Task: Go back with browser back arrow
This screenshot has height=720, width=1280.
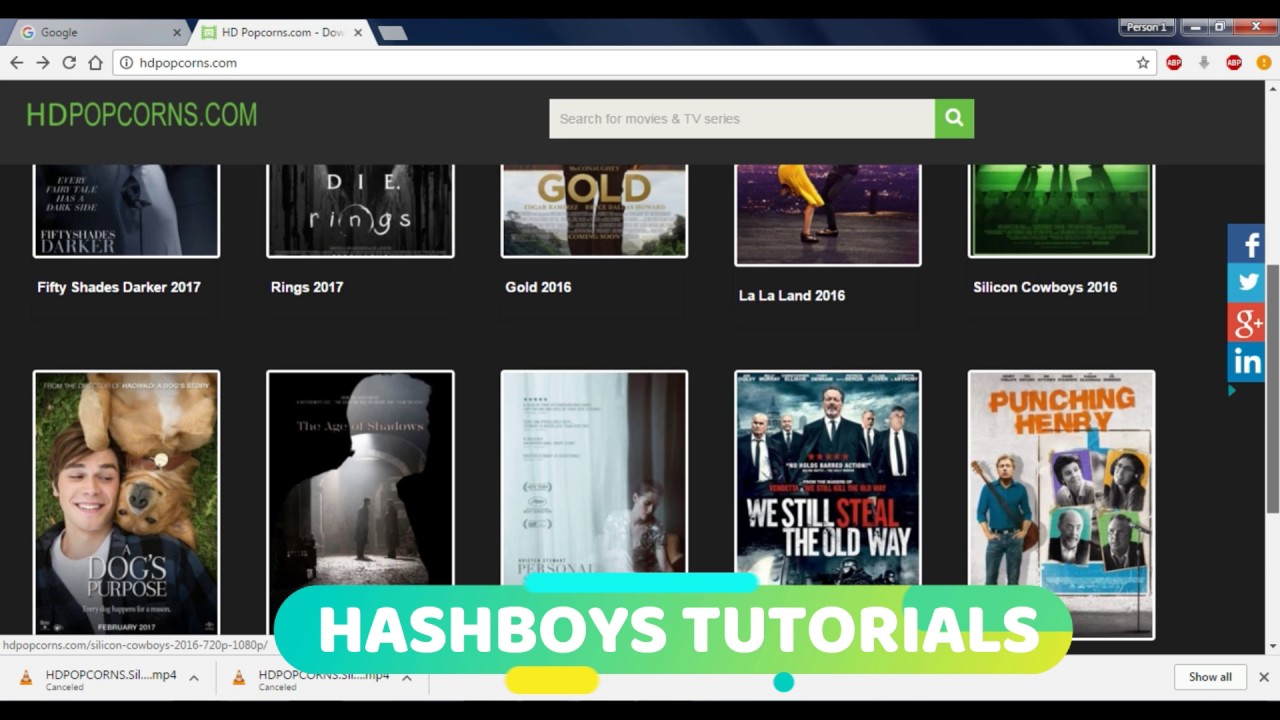Action: point(16,62)
